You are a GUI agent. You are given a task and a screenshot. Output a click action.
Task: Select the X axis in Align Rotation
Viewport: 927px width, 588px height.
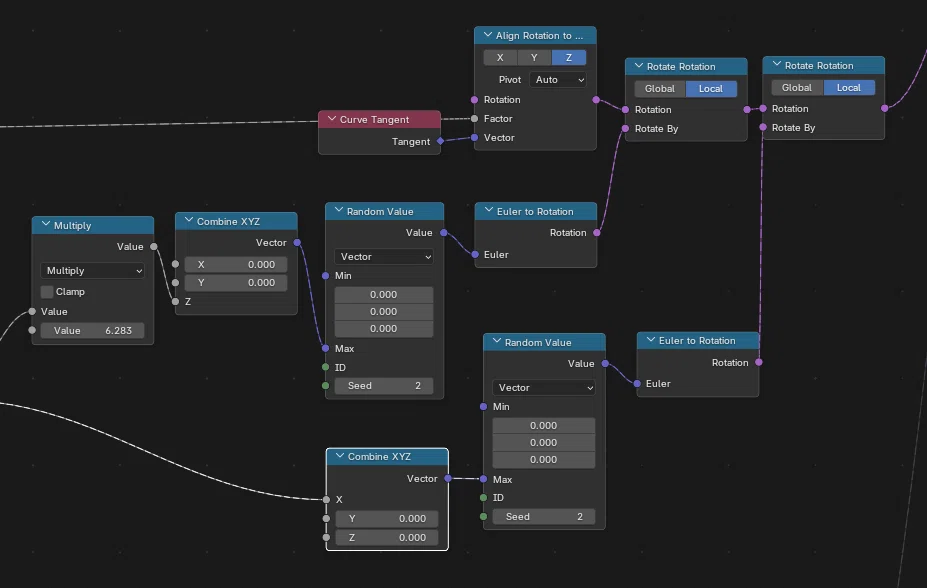pos(500,57)
